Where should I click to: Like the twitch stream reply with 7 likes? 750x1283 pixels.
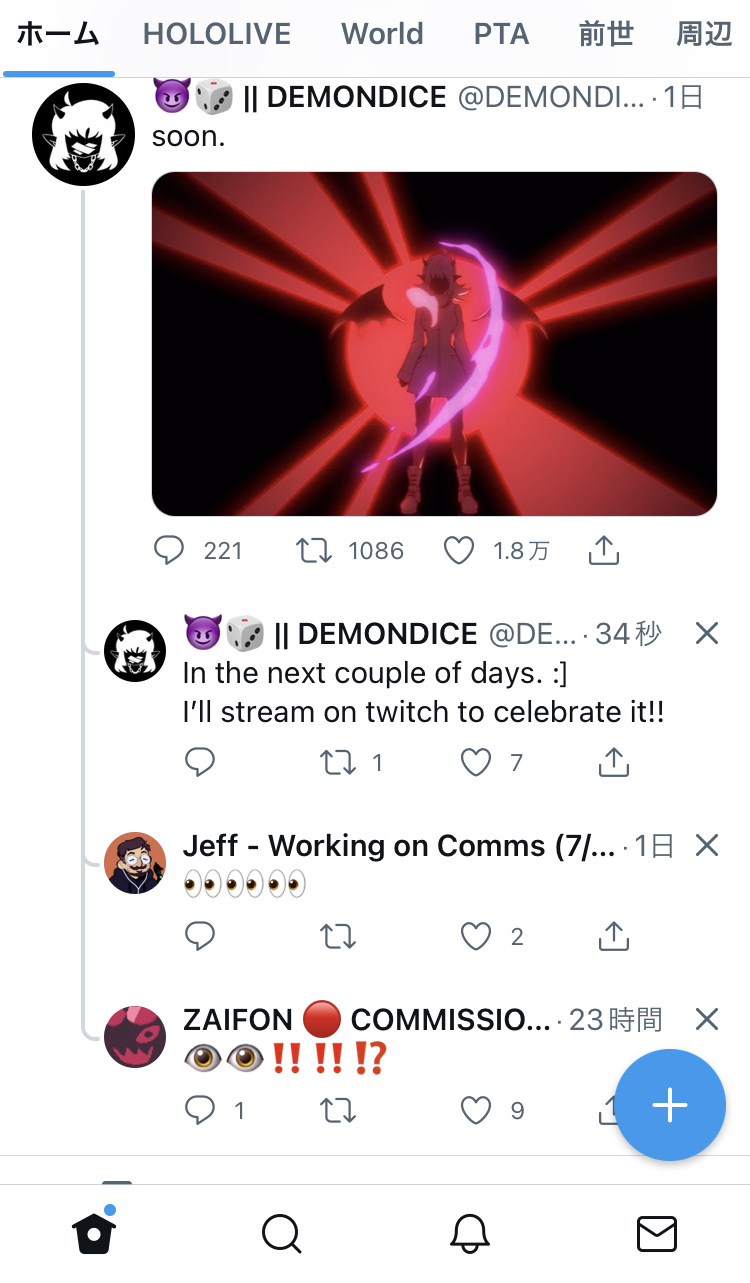click(476, 763)
